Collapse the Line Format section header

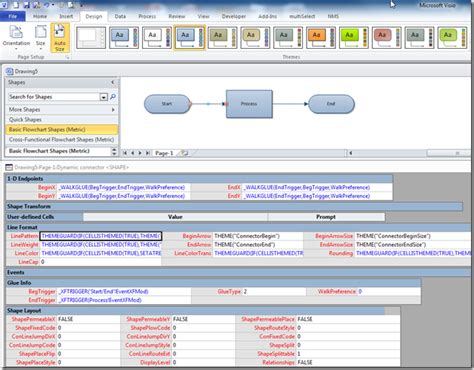click(238, 227)
